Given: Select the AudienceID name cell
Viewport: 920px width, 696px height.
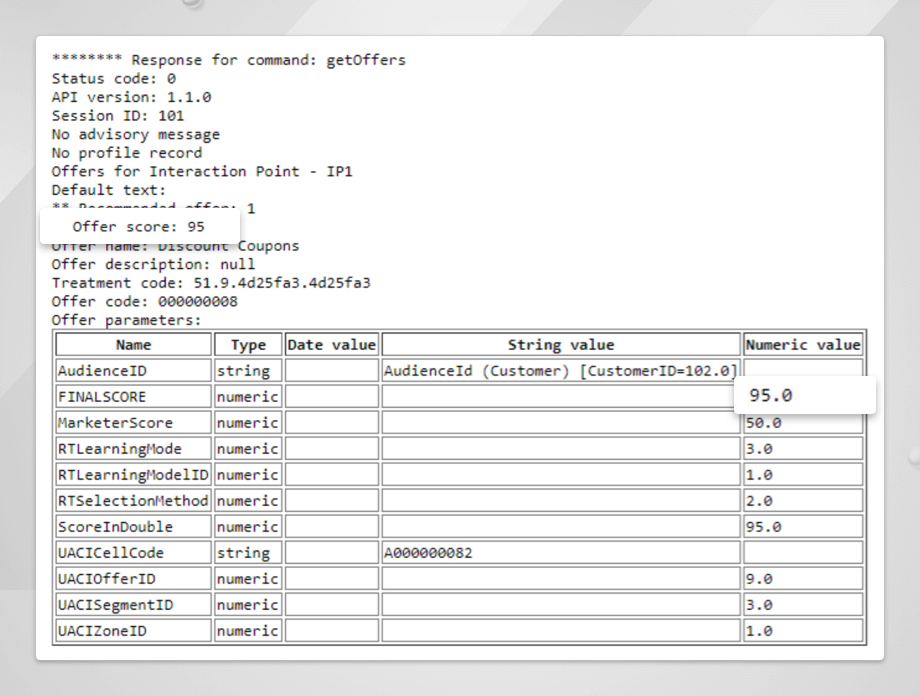Looking at the screenshot, I should 133,371.
